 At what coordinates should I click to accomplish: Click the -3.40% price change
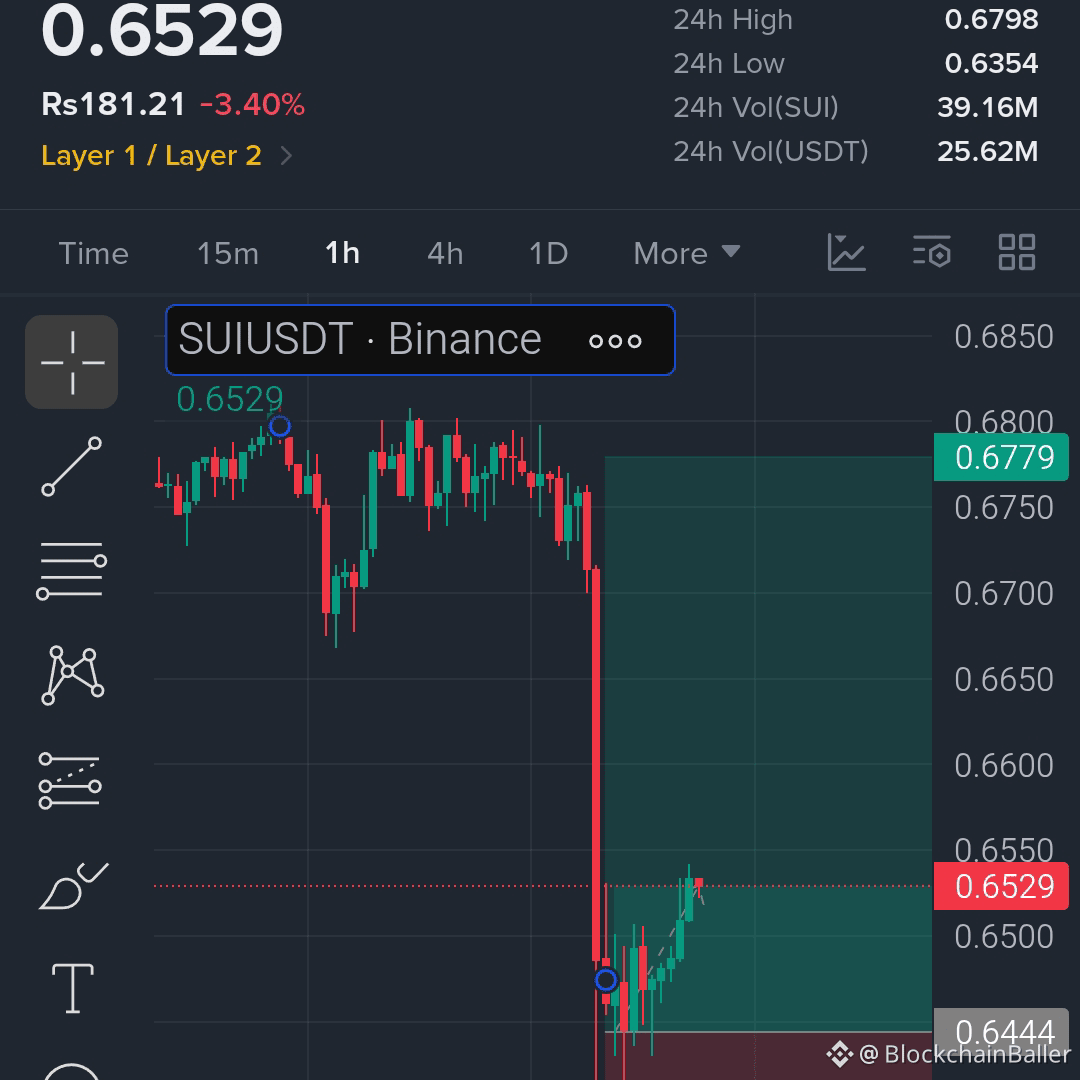(253, 105)
